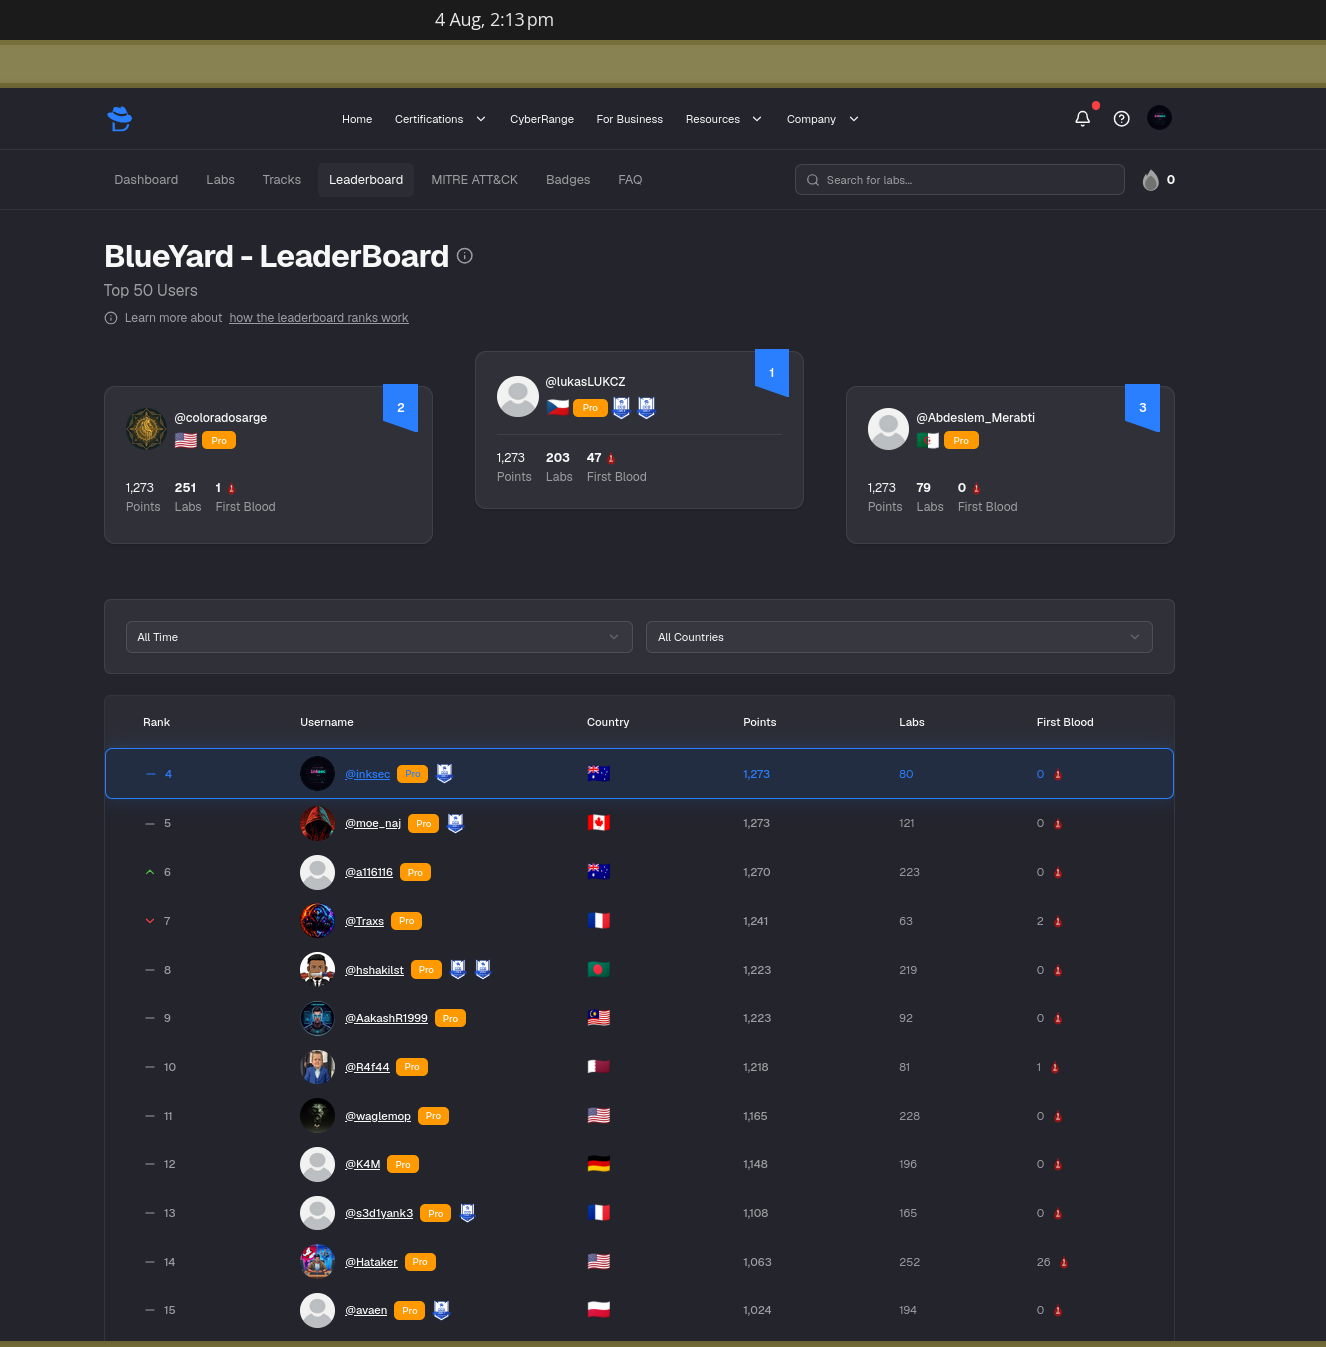Open the notifications bell

click(1083, 119)
